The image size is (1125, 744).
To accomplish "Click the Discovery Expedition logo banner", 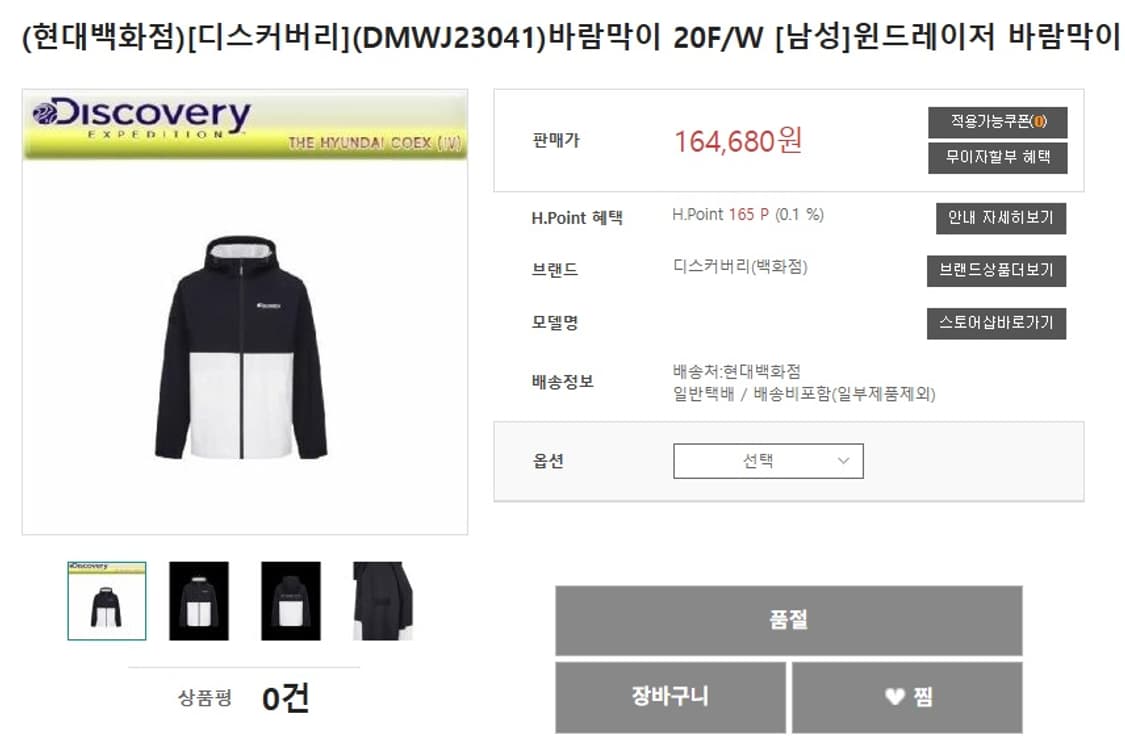I will (245, 125).
